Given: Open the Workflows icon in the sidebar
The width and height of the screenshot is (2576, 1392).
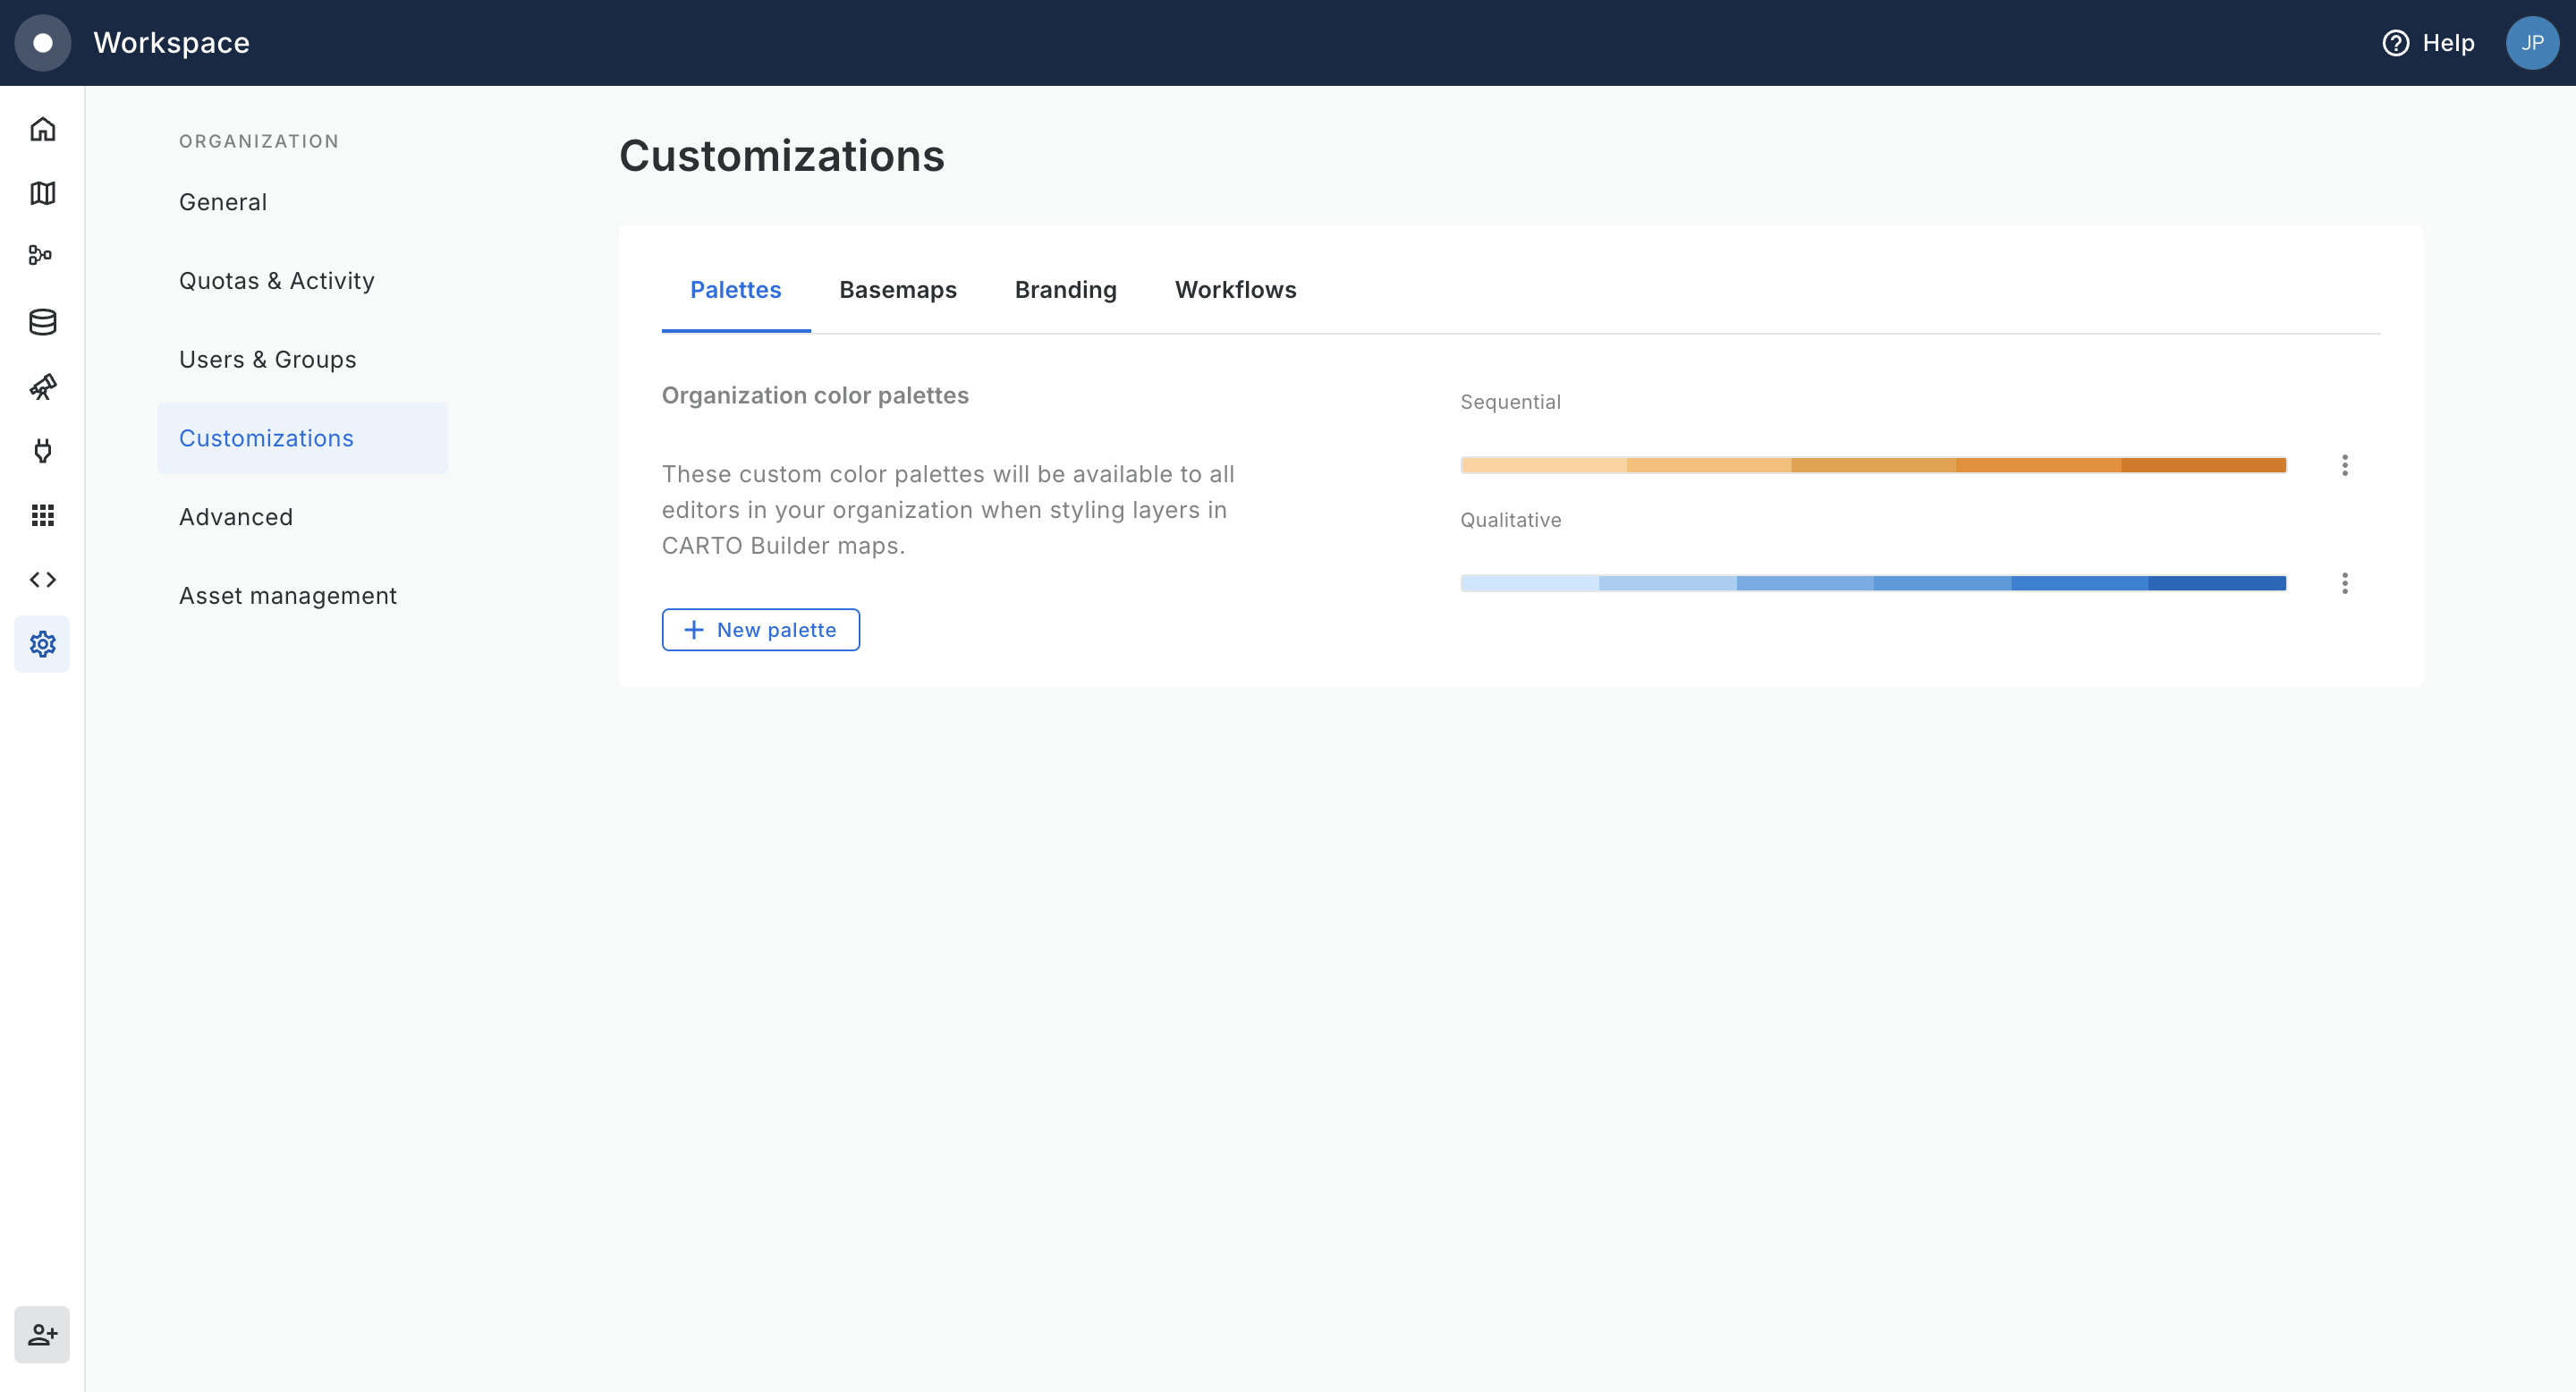Looking at the screenshot, I should 42,256.
